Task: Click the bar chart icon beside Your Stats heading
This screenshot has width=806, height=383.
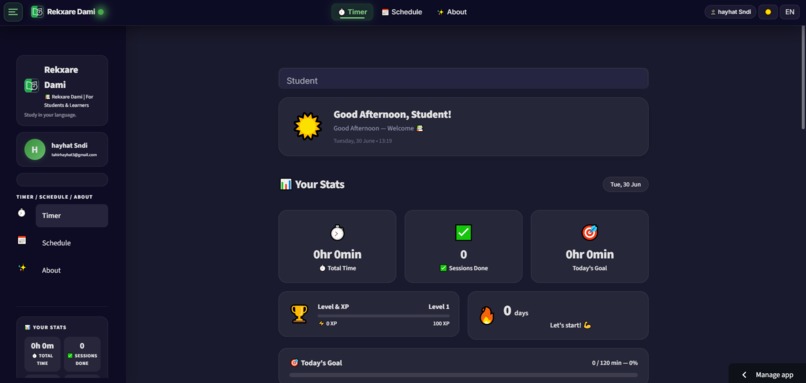Action: tap(286, 184)
